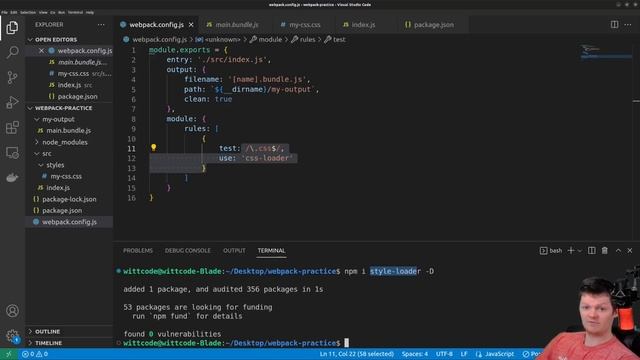Change encoding via UTF-8 status item
This screenshot has width=640, height=360.
[x=444, y=354]
